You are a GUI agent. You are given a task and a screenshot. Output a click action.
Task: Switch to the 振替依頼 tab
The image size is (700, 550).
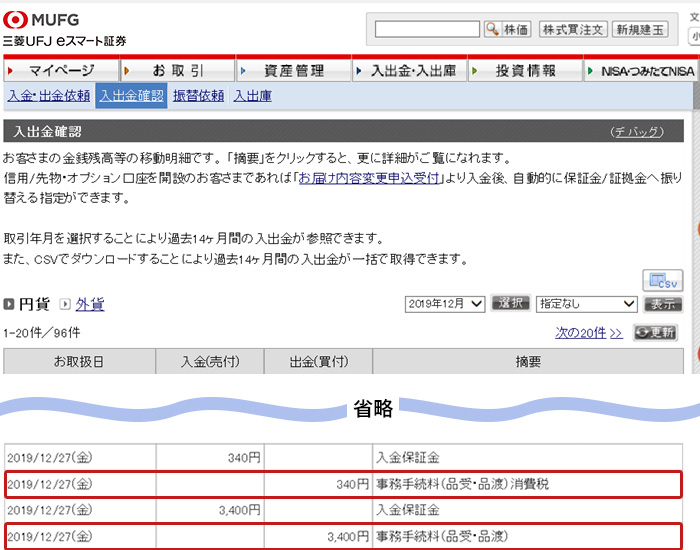pos(198,96)
